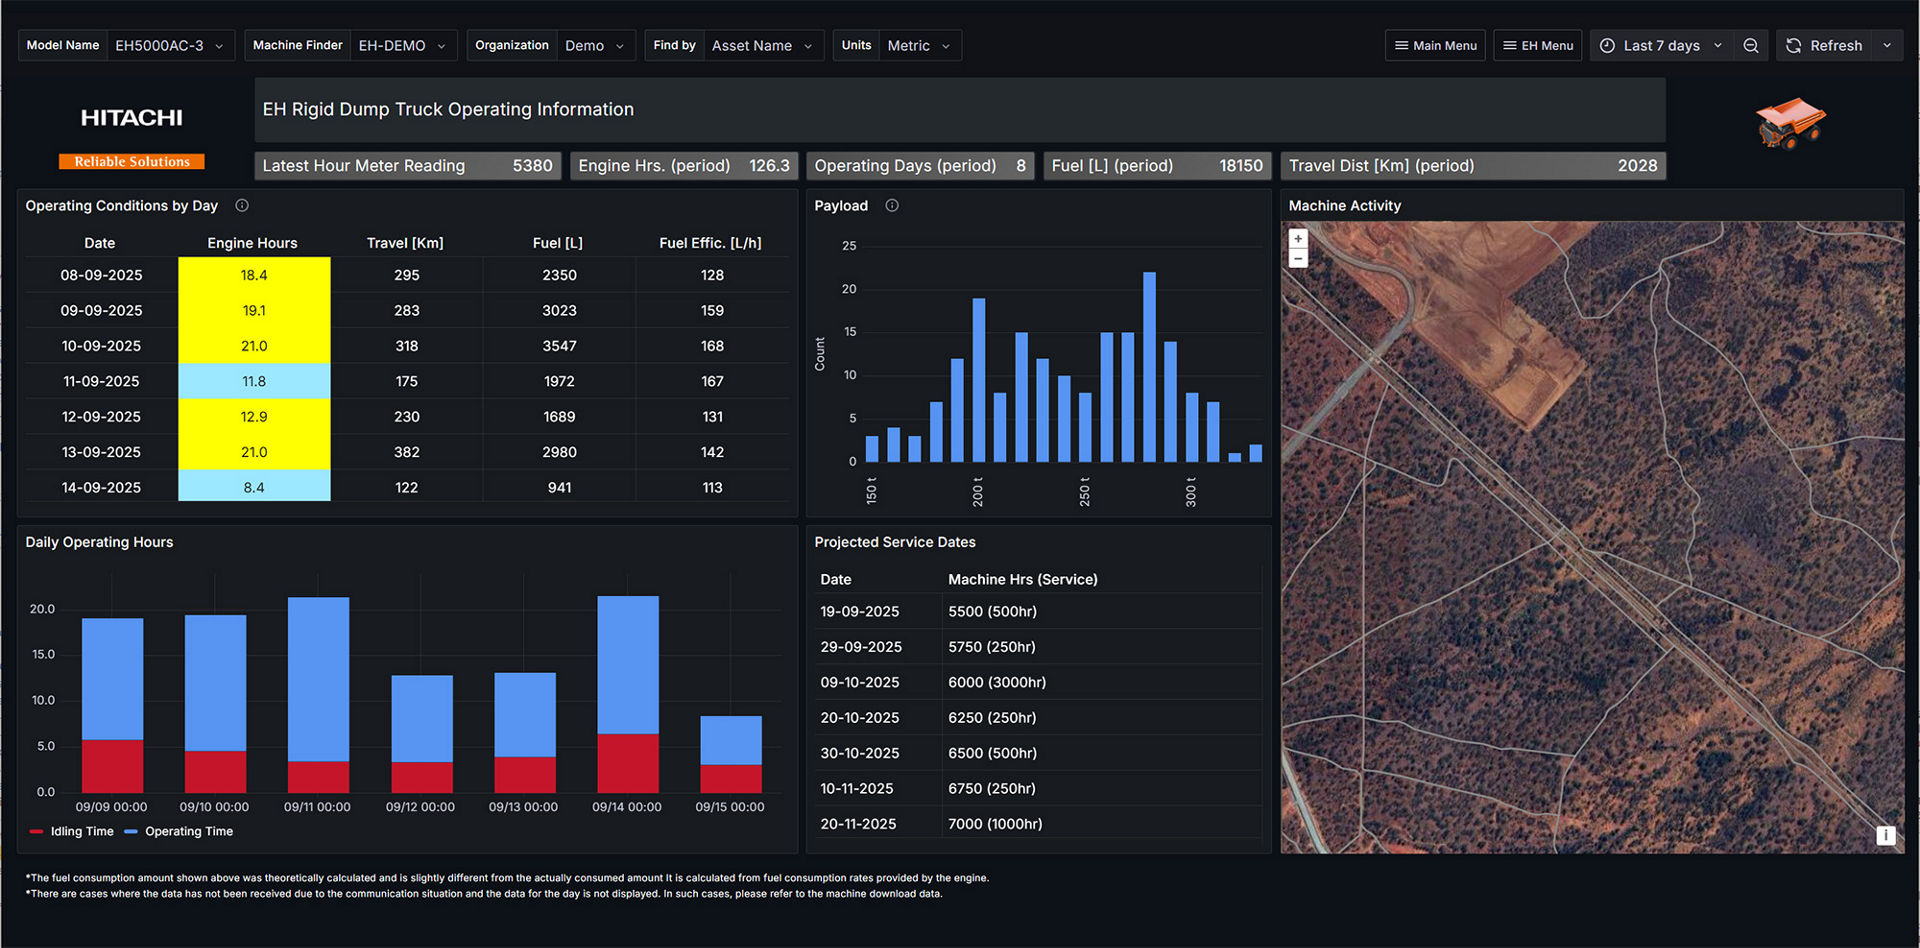Image resolution: width=1920 pixels, height=948 pixels.
Task: Open the EH Menu
Action: pyautogui.click(x=1537, y=45)
